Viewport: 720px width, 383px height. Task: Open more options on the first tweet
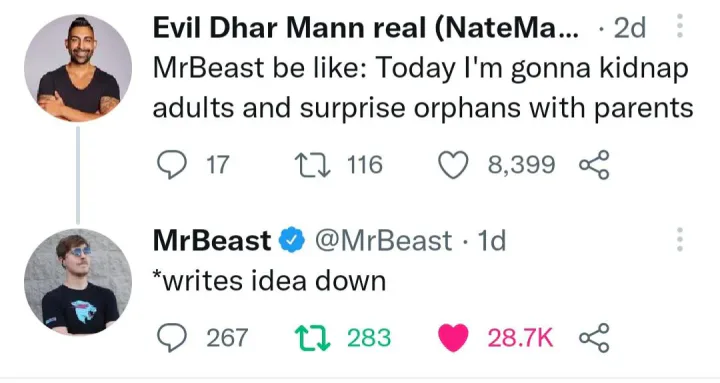tap(680, 26)
